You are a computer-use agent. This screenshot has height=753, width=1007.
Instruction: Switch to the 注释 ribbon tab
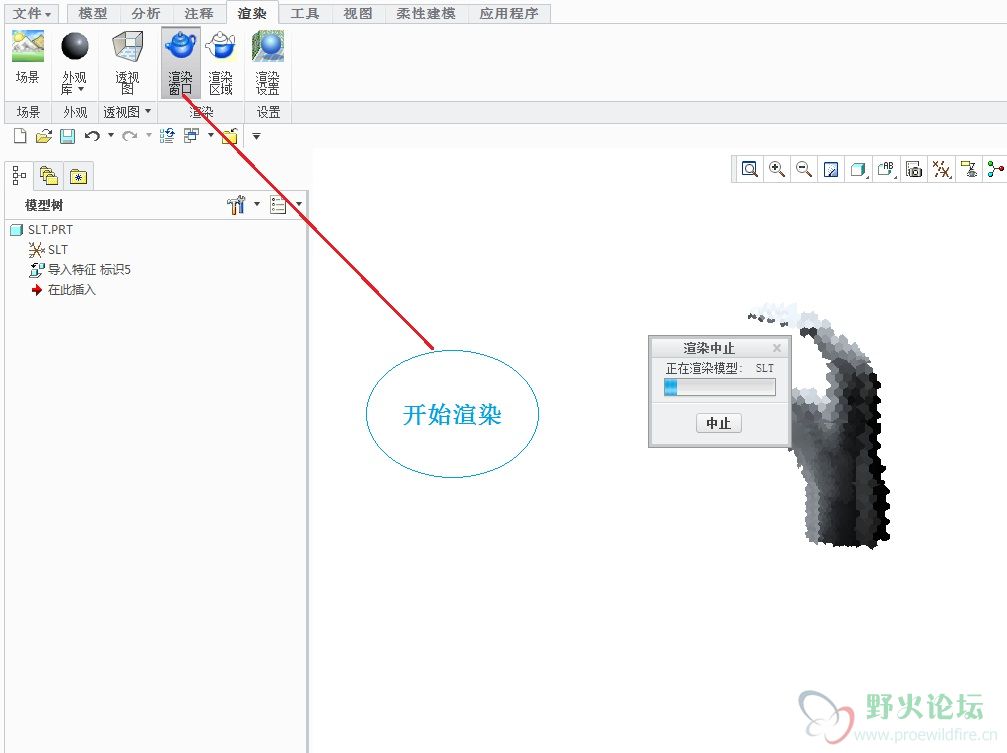coord(198,13)
